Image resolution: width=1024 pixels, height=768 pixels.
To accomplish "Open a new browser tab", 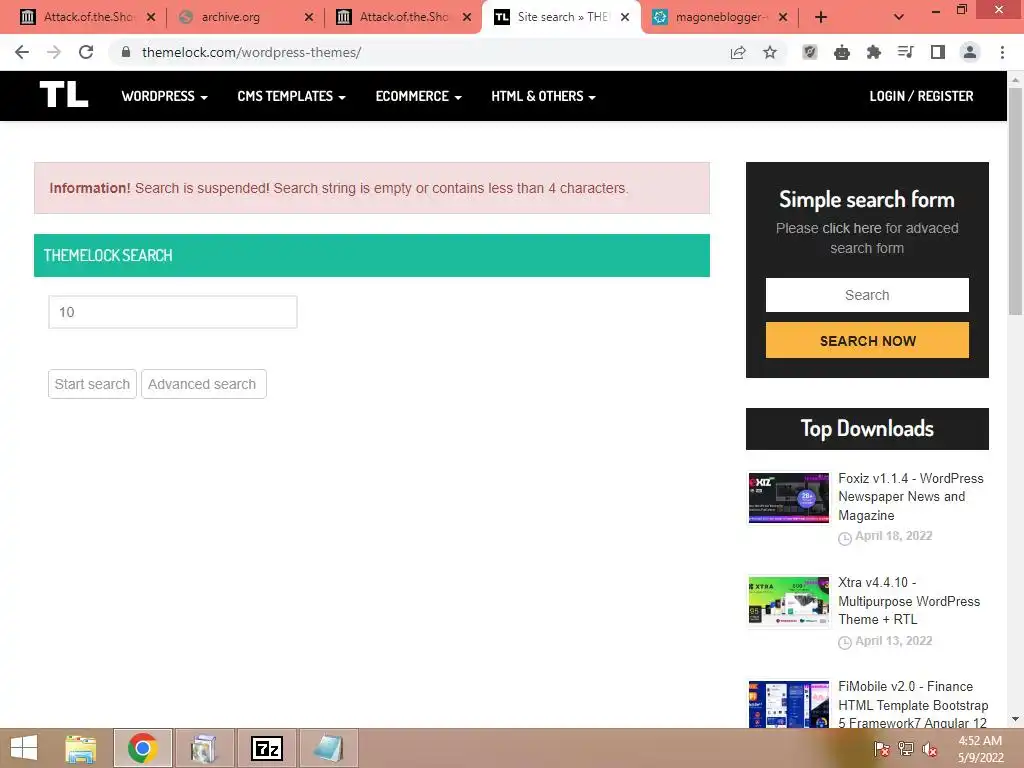I will pyautogui.click(x=821, y=18).
